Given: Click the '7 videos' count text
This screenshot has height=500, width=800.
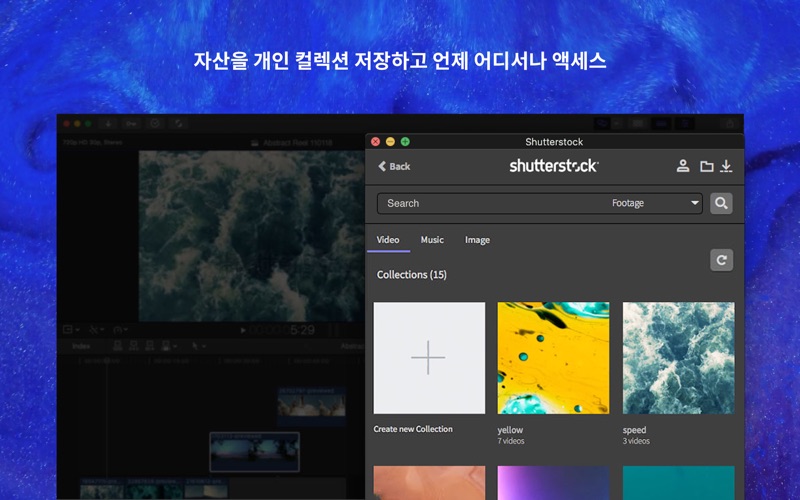Looking at the screenshot, I should tap(511, 441).
